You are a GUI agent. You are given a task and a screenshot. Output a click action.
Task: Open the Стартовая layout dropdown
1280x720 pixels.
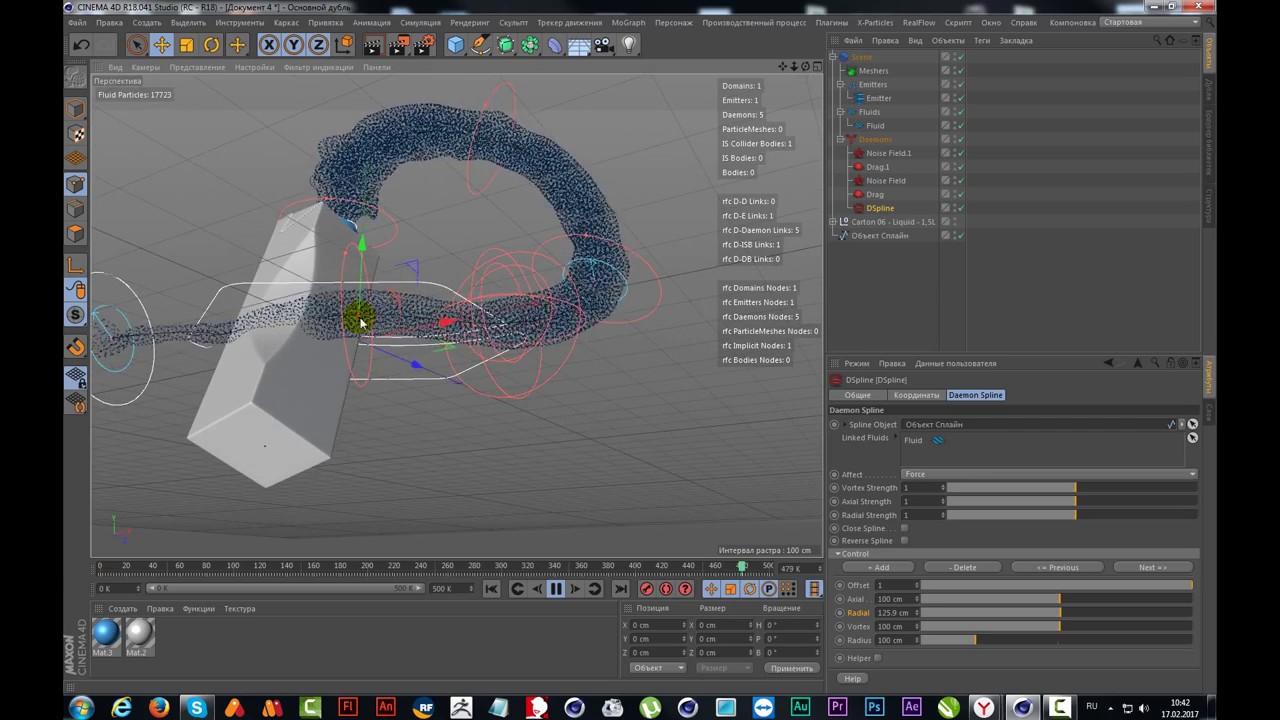(1150, 22)
